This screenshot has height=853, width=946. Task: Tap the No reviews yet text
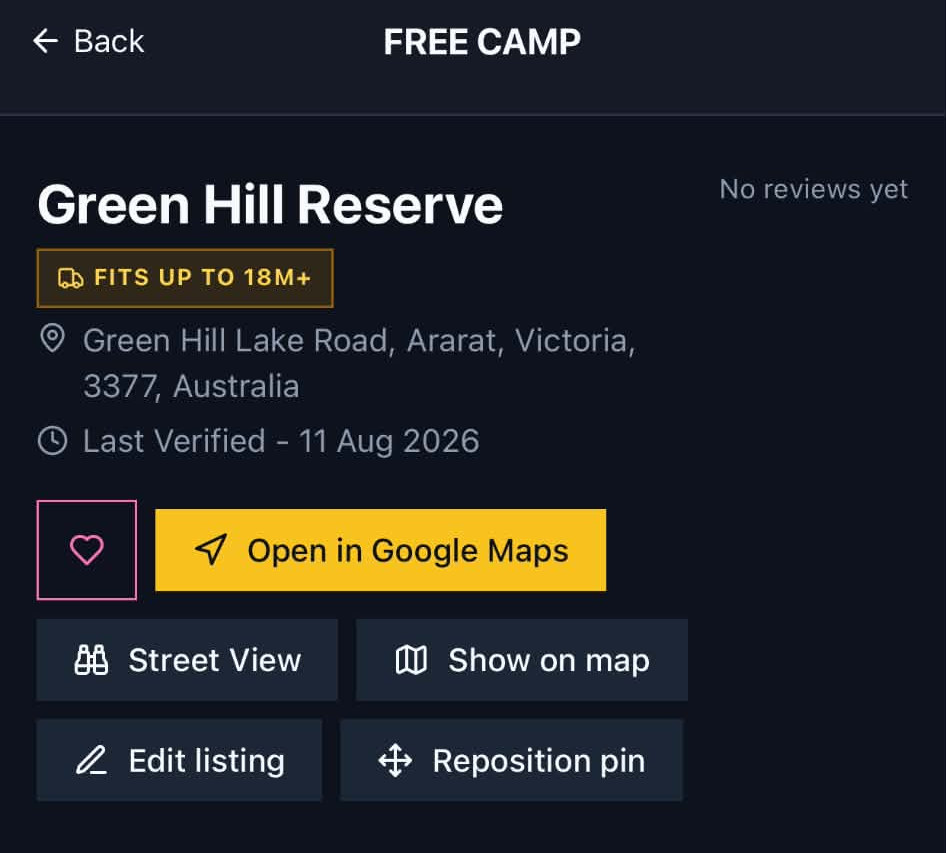[x=814, y=189]
